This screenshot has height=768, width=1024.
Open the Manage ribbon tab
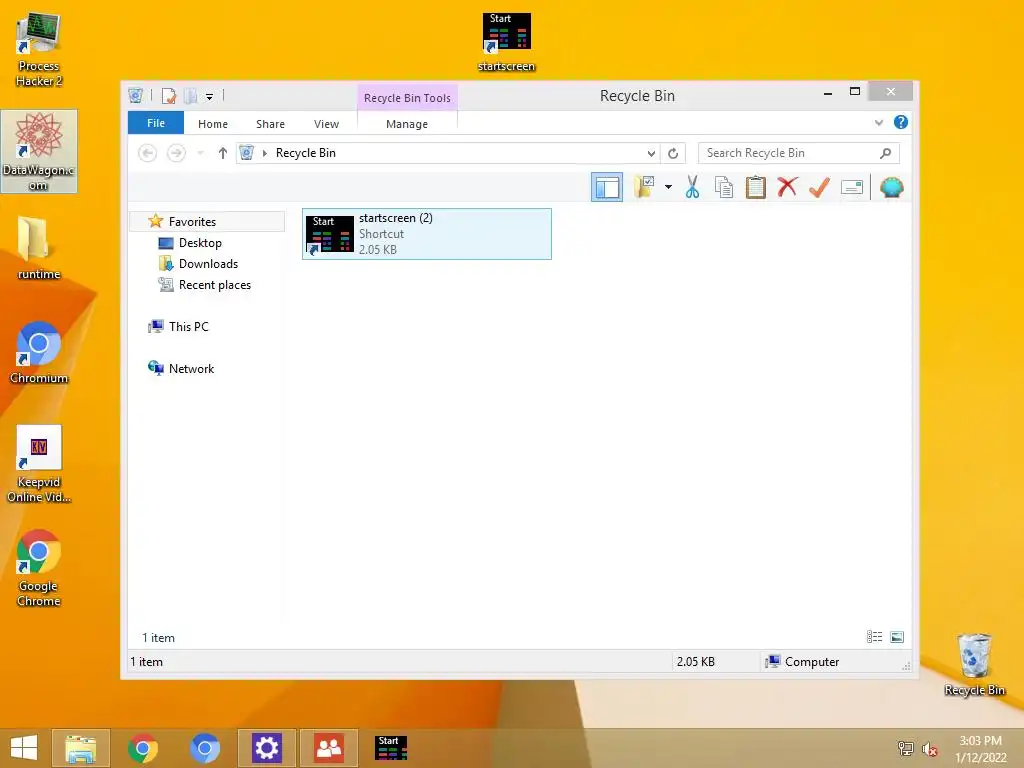tap(407, 124)
